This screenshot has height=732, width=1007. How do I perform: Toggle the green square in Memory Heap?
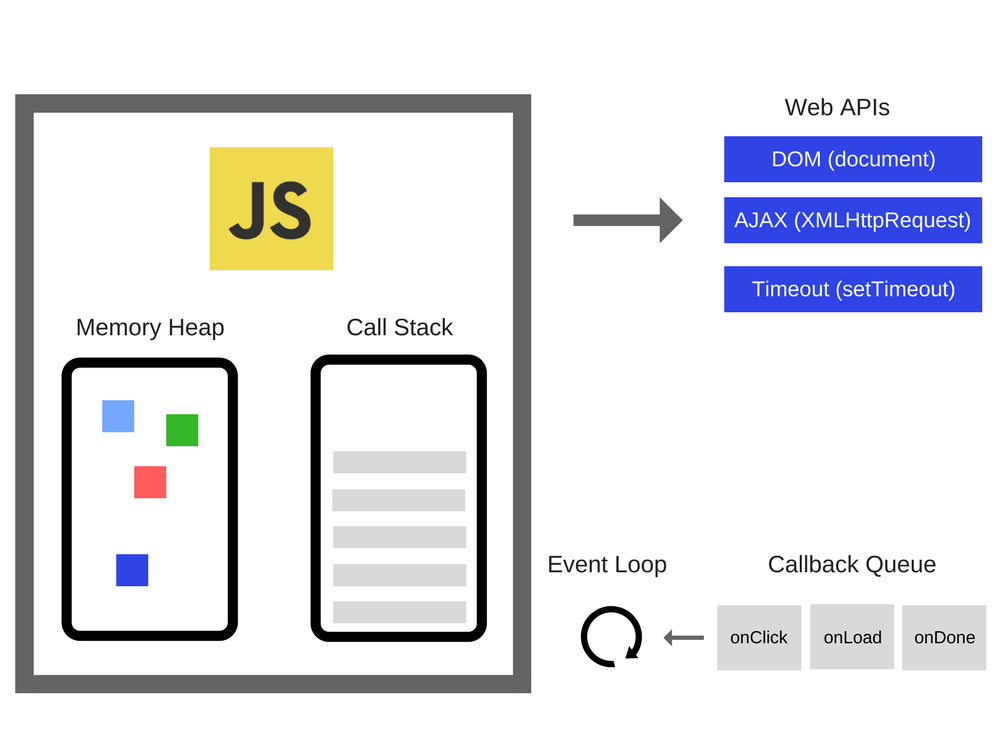click(180, 430)
